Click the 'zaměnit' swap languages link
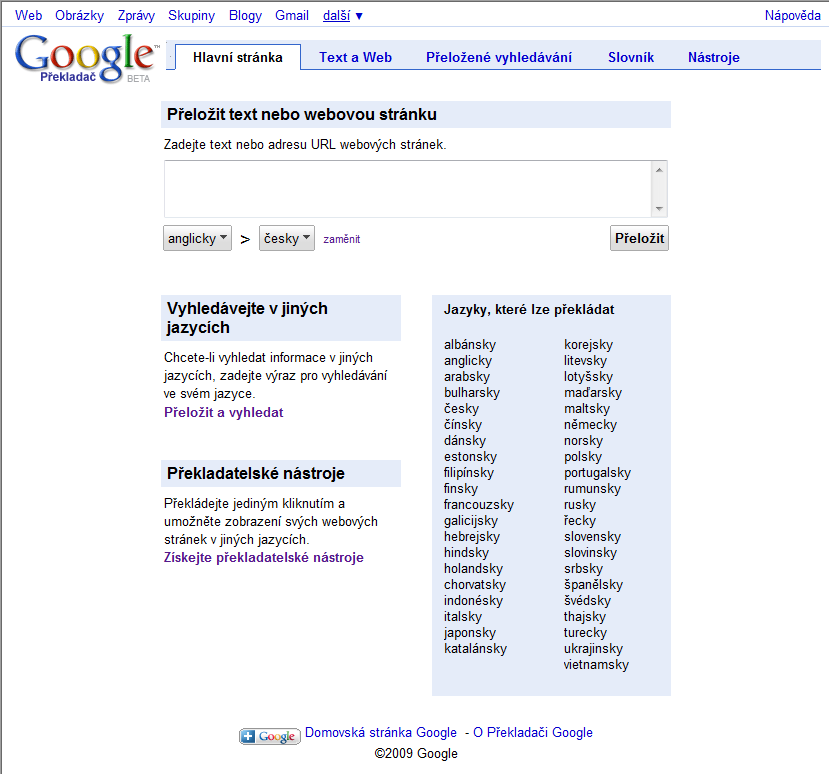829x774 pixels. pos(342,239)
